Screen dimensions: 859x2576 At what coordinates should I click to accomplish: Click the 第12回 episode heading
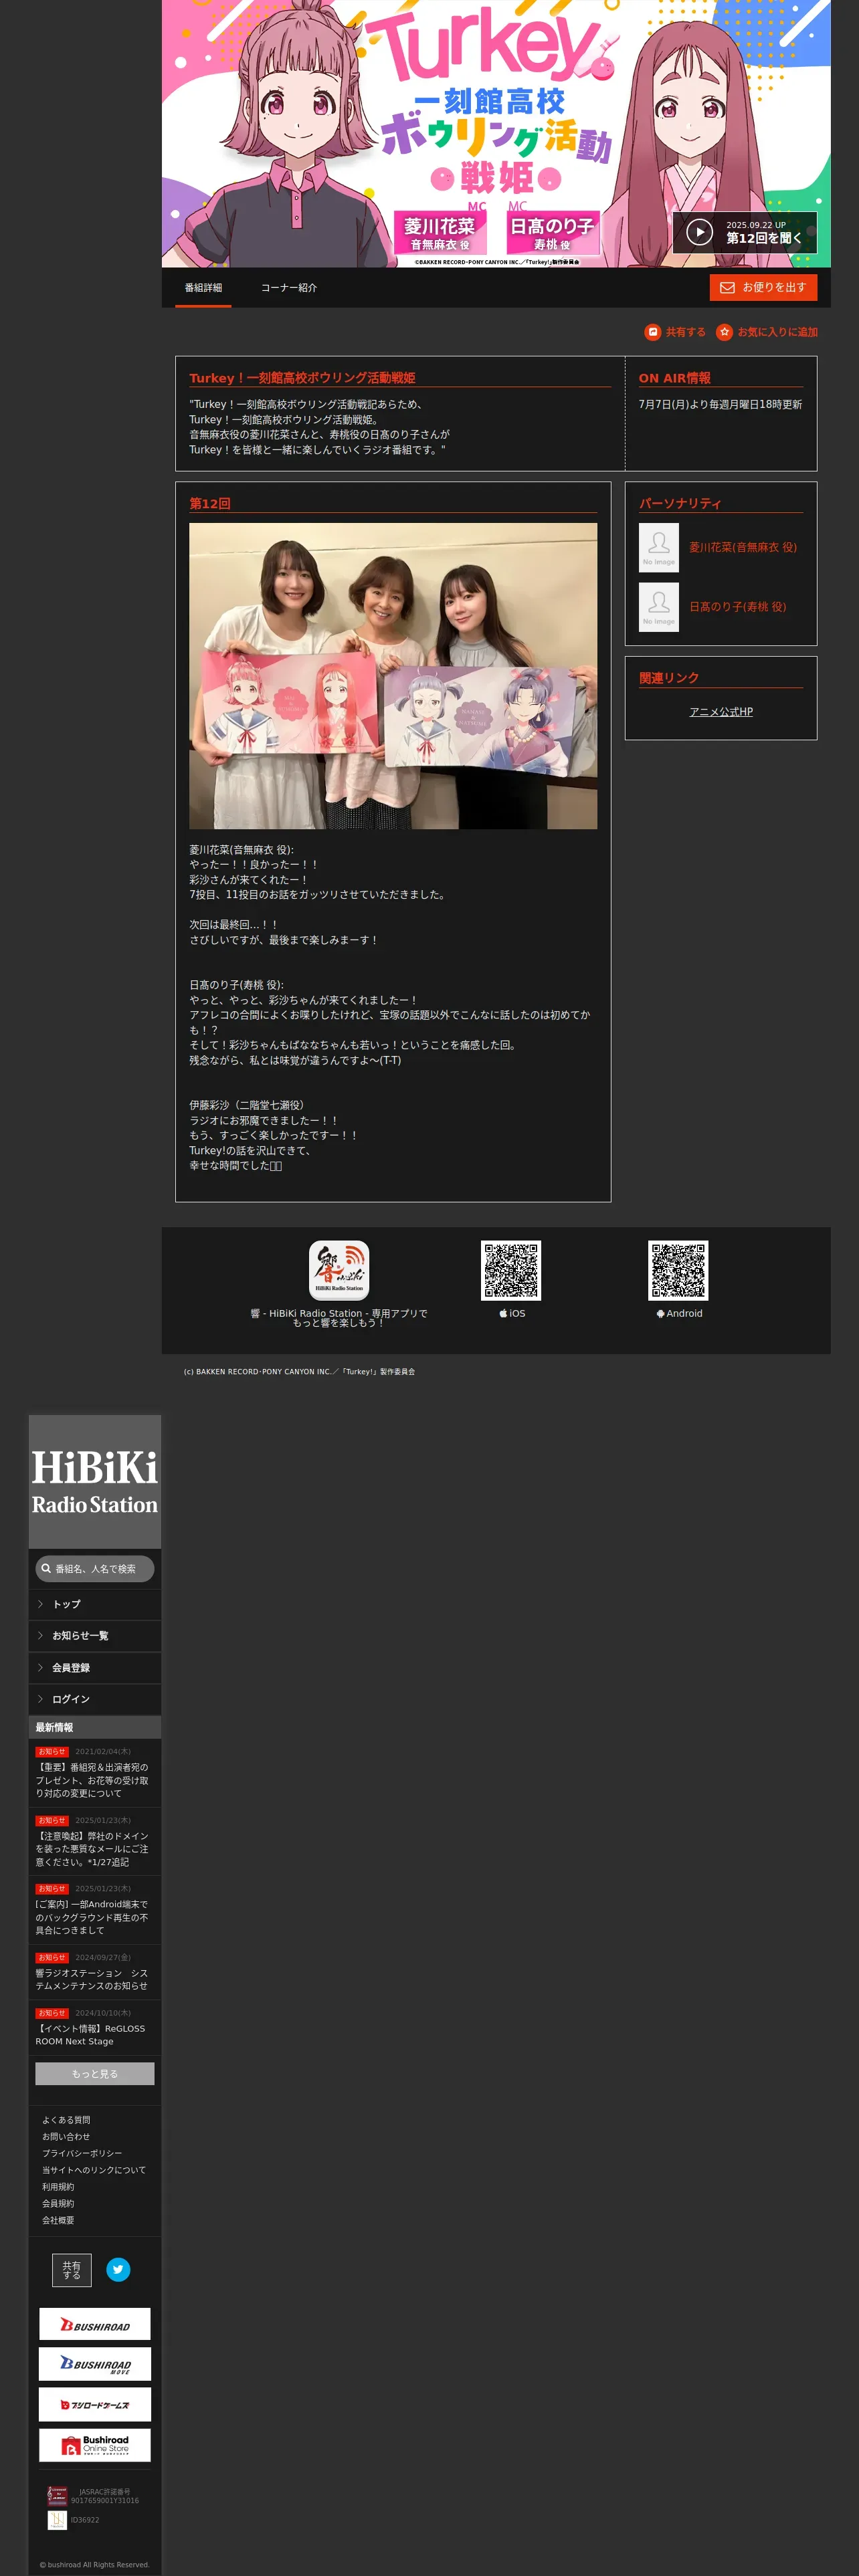[x=210, y=504]
